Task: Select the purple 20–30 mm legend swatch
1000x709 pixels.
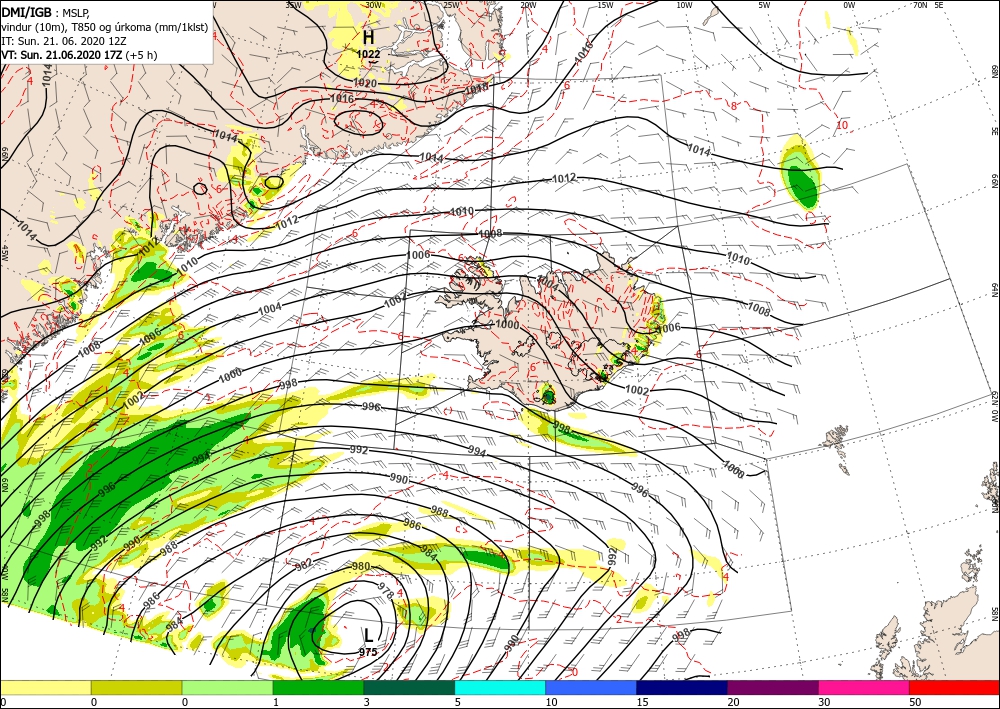Action: coord(773,687)
